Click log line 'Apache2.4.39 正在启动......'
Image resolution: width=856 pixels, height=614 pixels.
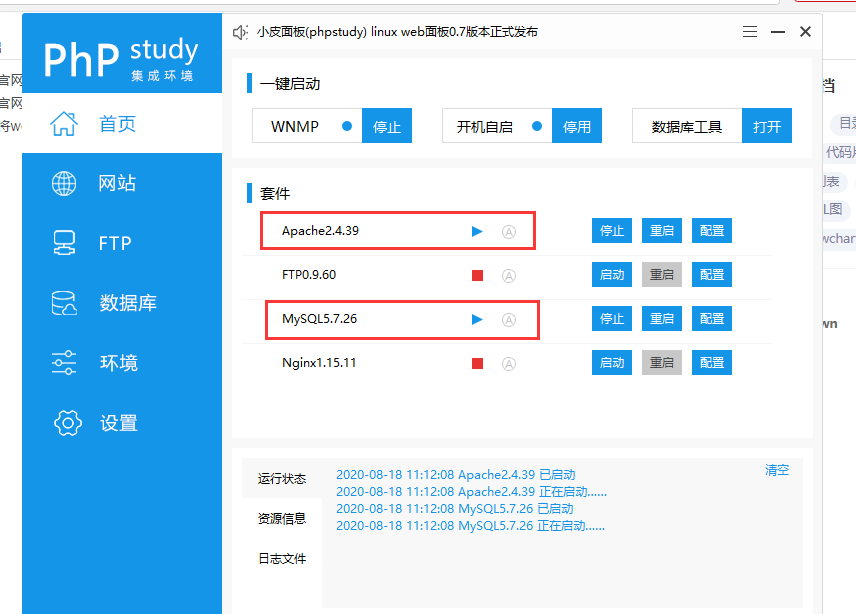pyautogui.click(x=472, y=492)
